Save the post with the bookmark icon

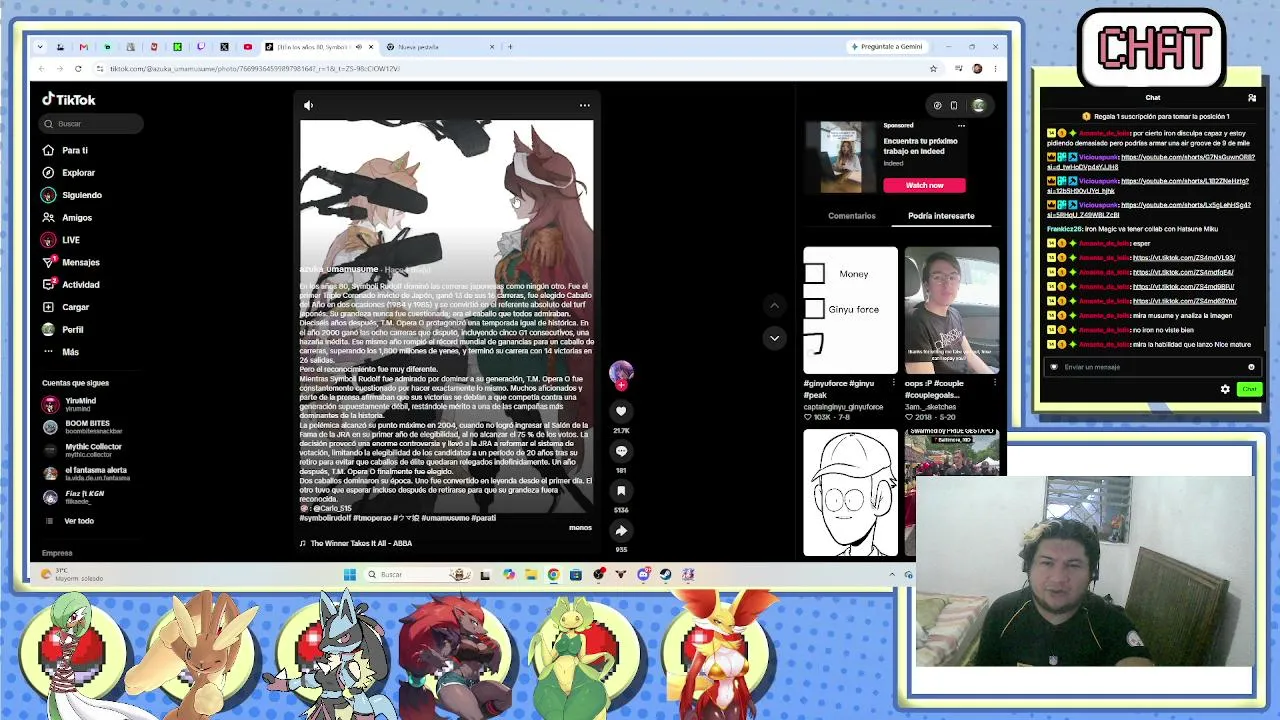(x=621, y=491)
